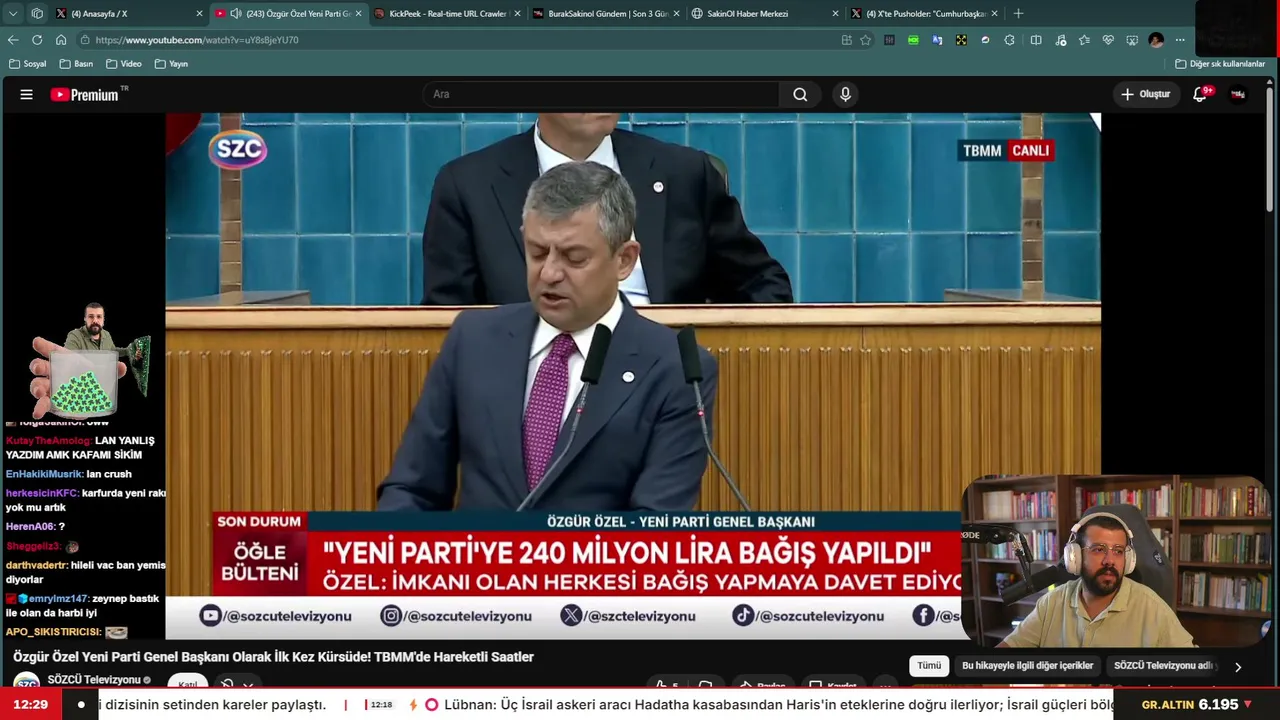This screenshot has height=720, width=1280.
Task: Open the browser extensions puzzle icon
Action: pyautogui.click(x=1009, y=40)
